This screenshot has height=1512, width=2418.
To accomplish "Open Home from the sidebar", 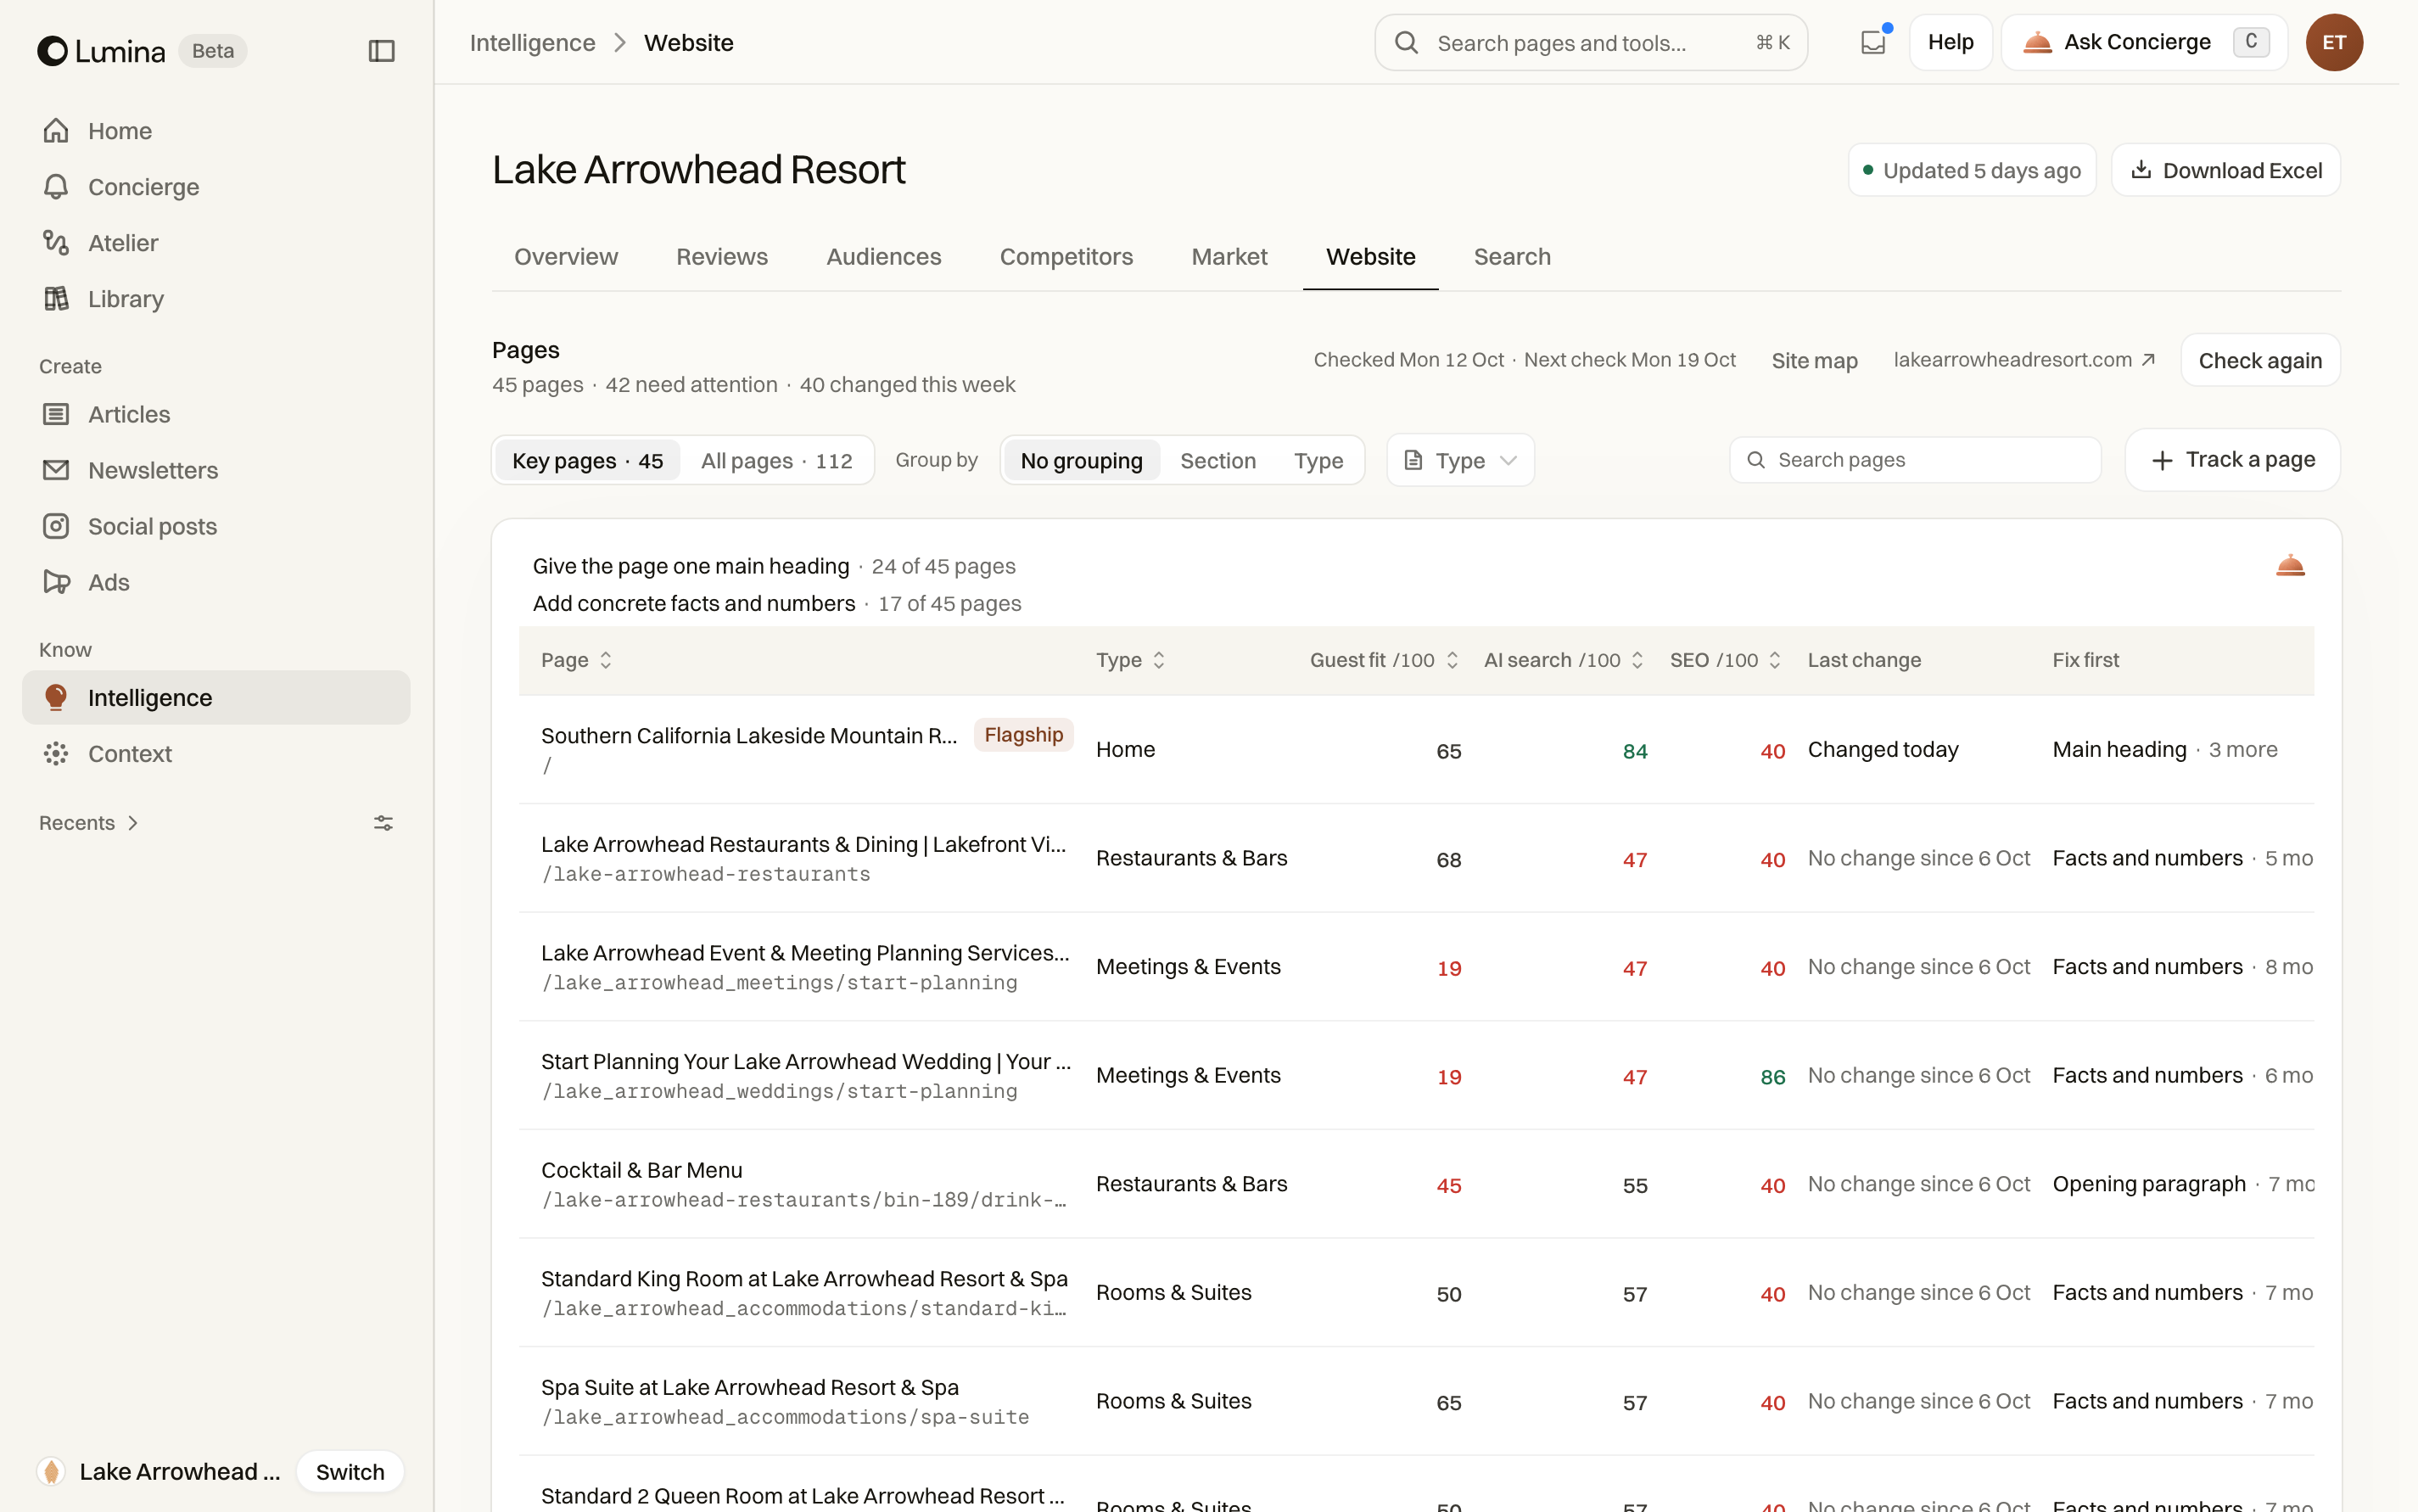I will pyautogui.click(x=216, y=130).
